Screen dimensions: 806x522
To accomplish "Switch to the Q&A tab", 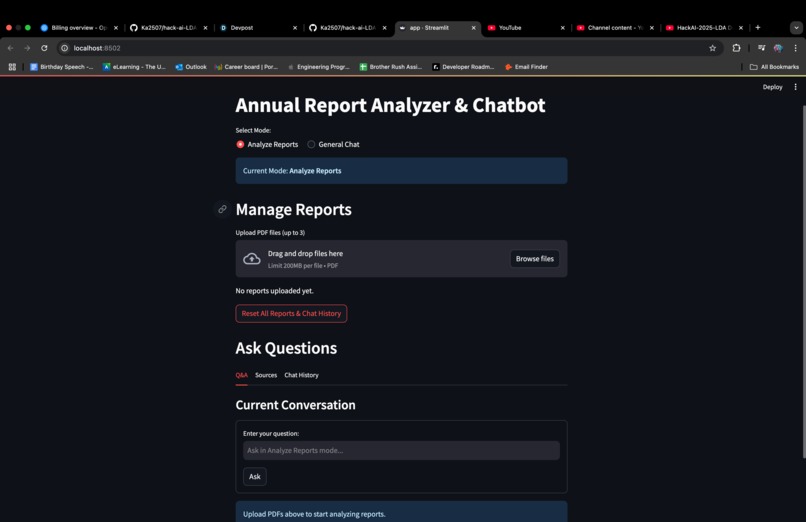I will coord(242,375).
